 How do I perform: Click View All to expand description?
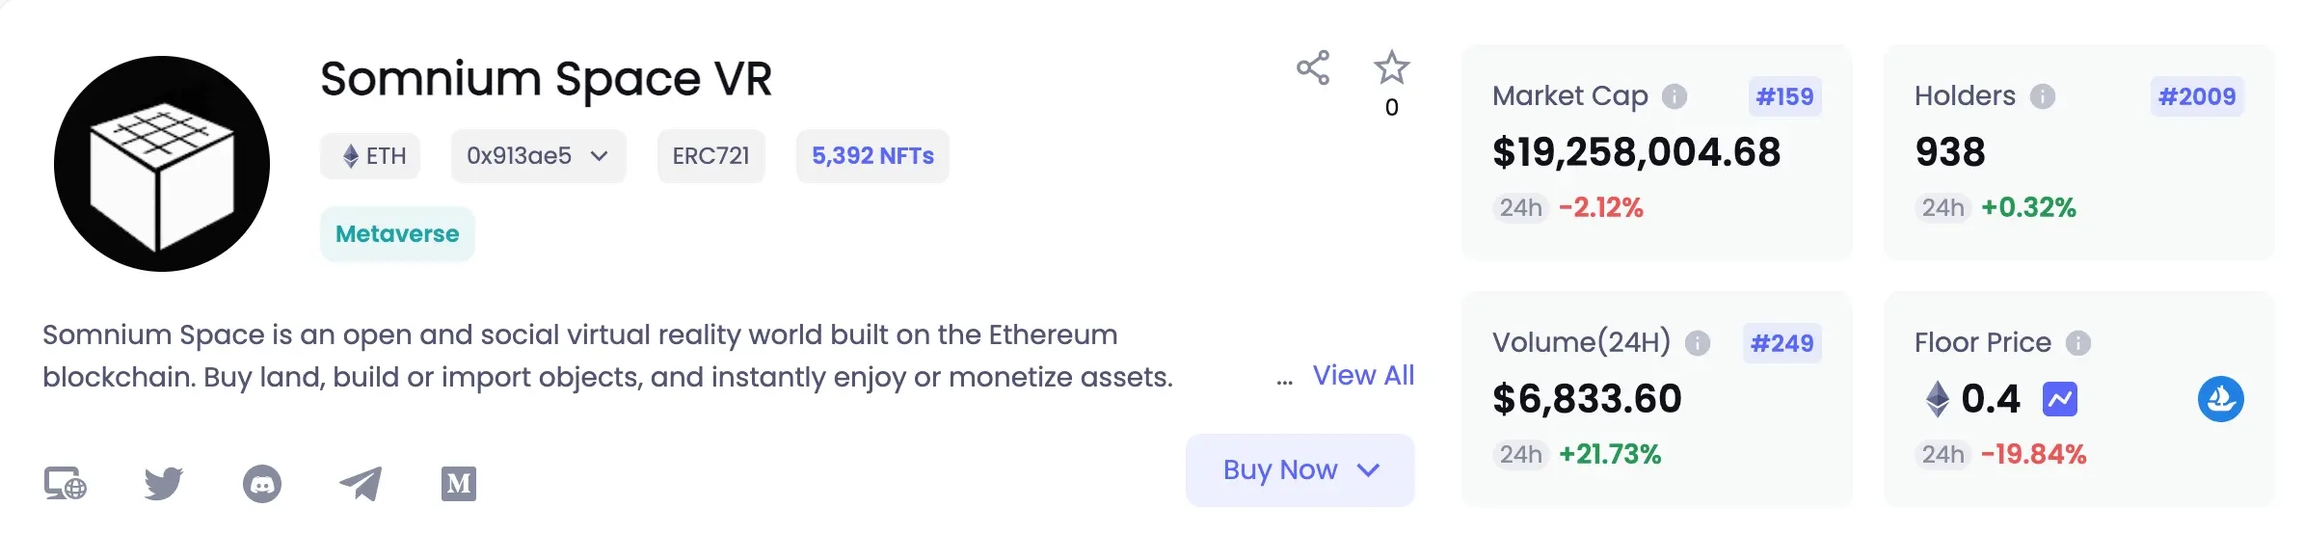[x=1362, y=376]
